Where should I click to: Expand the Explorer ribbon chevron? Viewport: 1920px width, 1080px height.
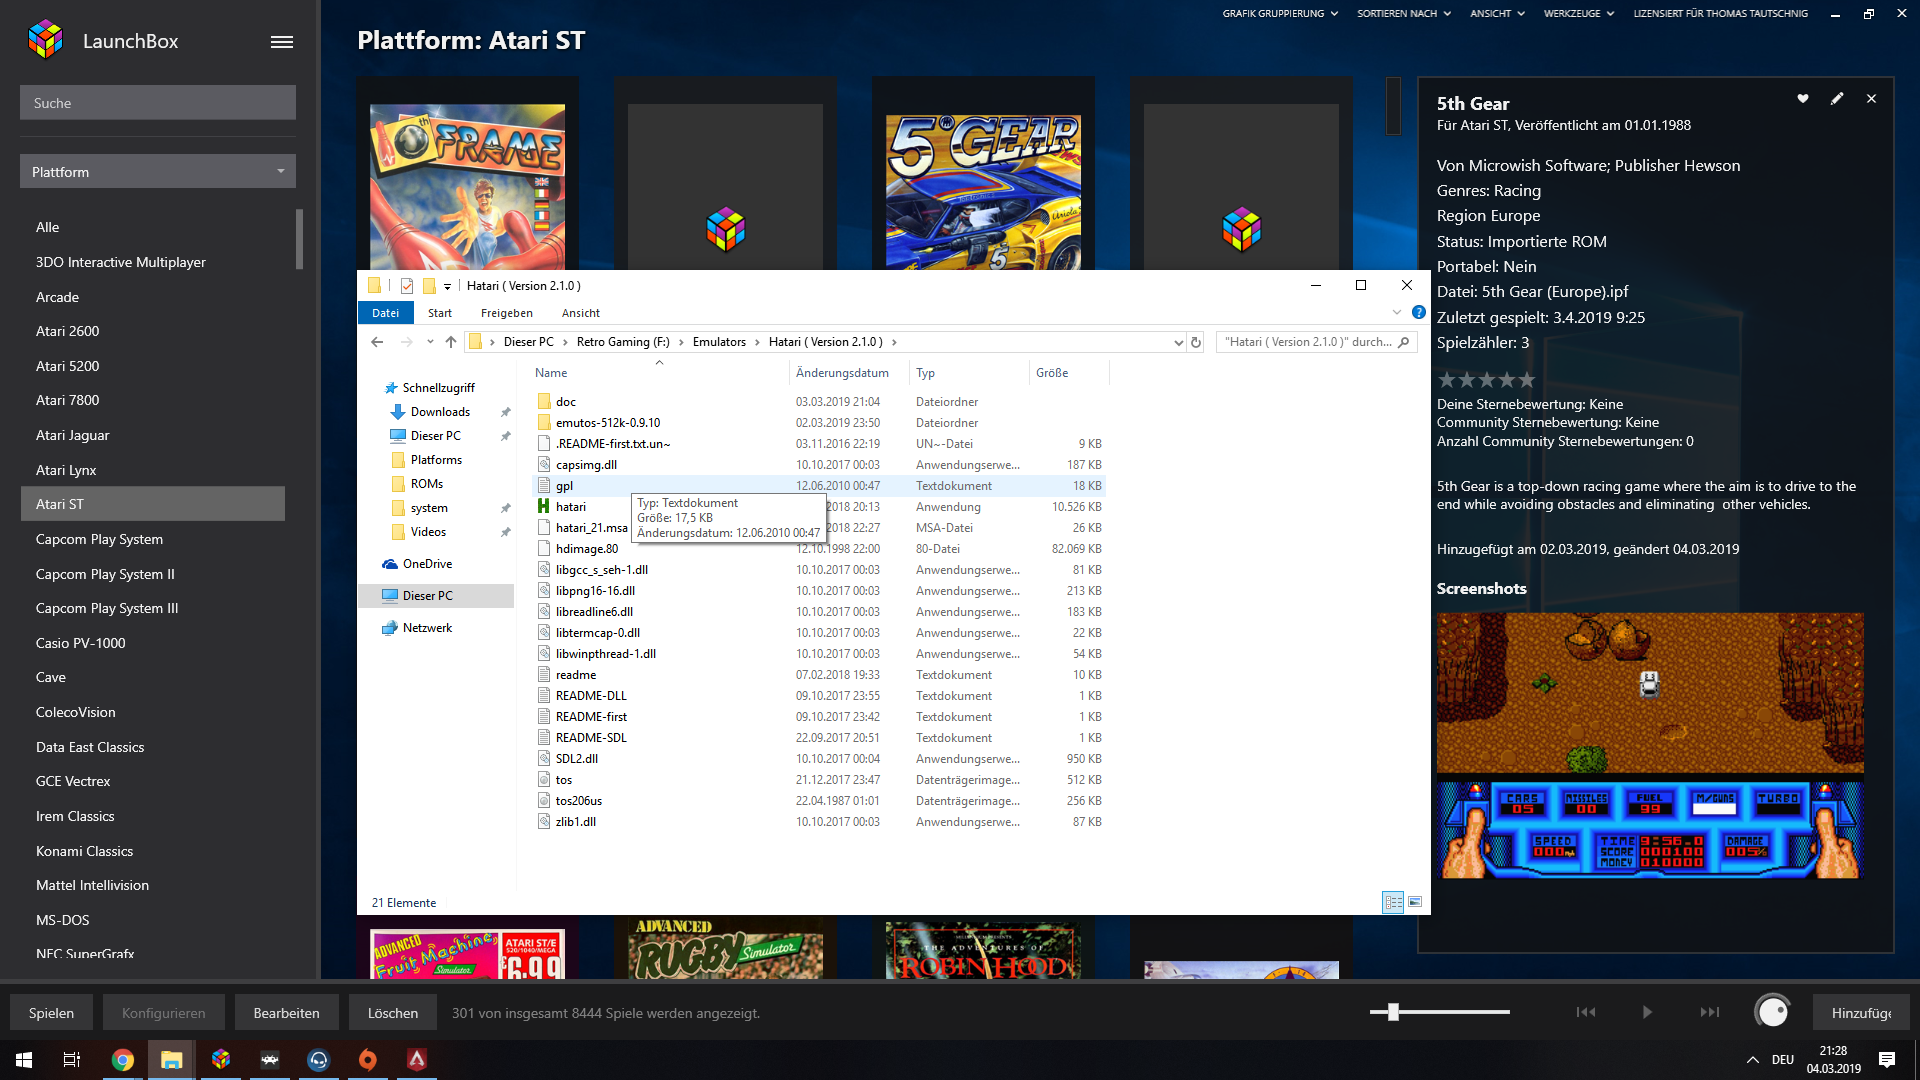(x=1397, y=313)
